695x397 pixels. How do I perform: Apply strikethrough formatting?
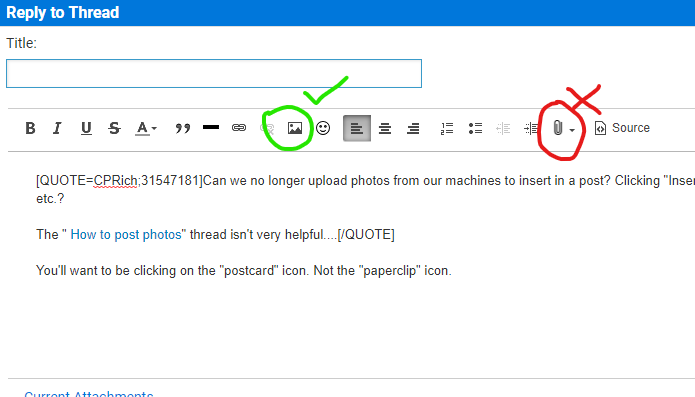[114, 128]
